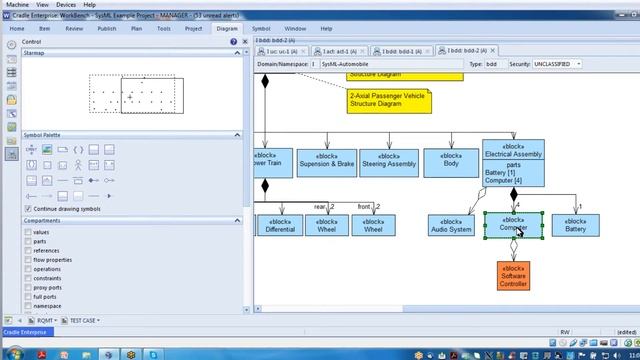The image size is (640, 360).
Task: Check the flow properties compartment option
Action: pos(28,260)
